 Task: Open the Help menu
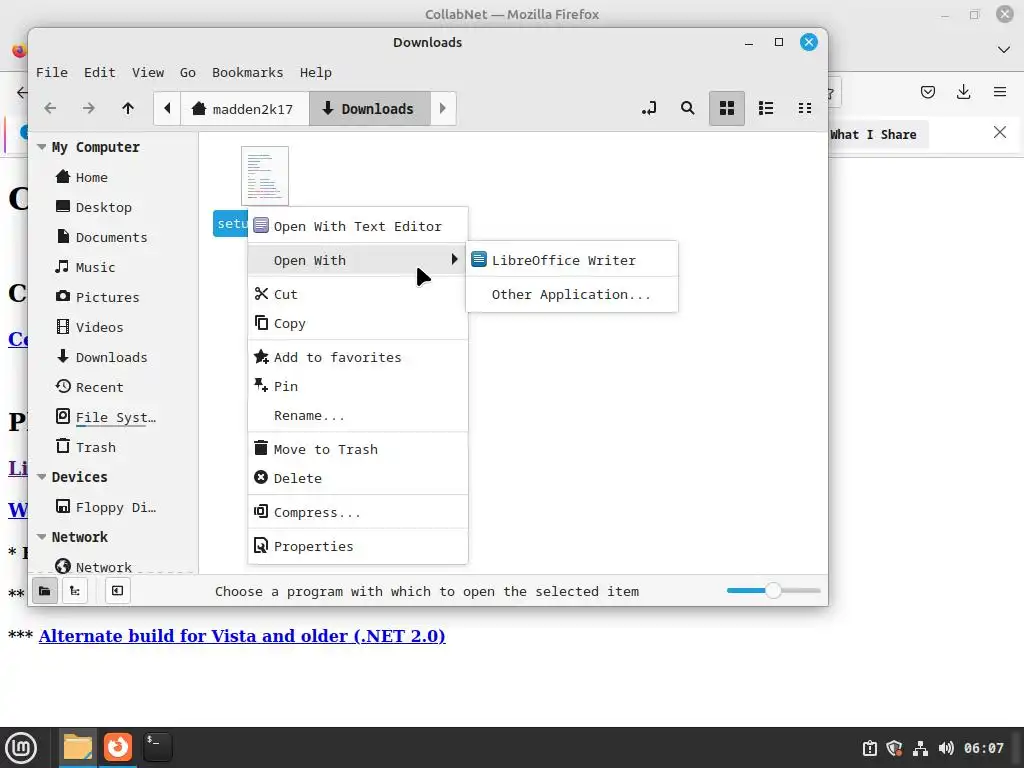pyautogui.click(x=315, y=72)
